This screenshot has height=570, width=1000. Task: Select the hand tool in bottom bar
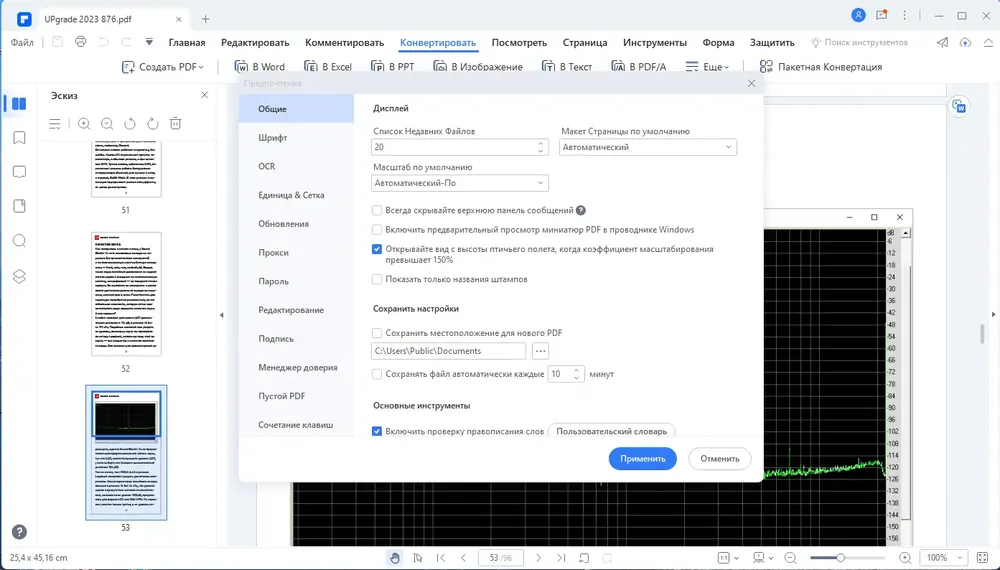click(395, 558)
